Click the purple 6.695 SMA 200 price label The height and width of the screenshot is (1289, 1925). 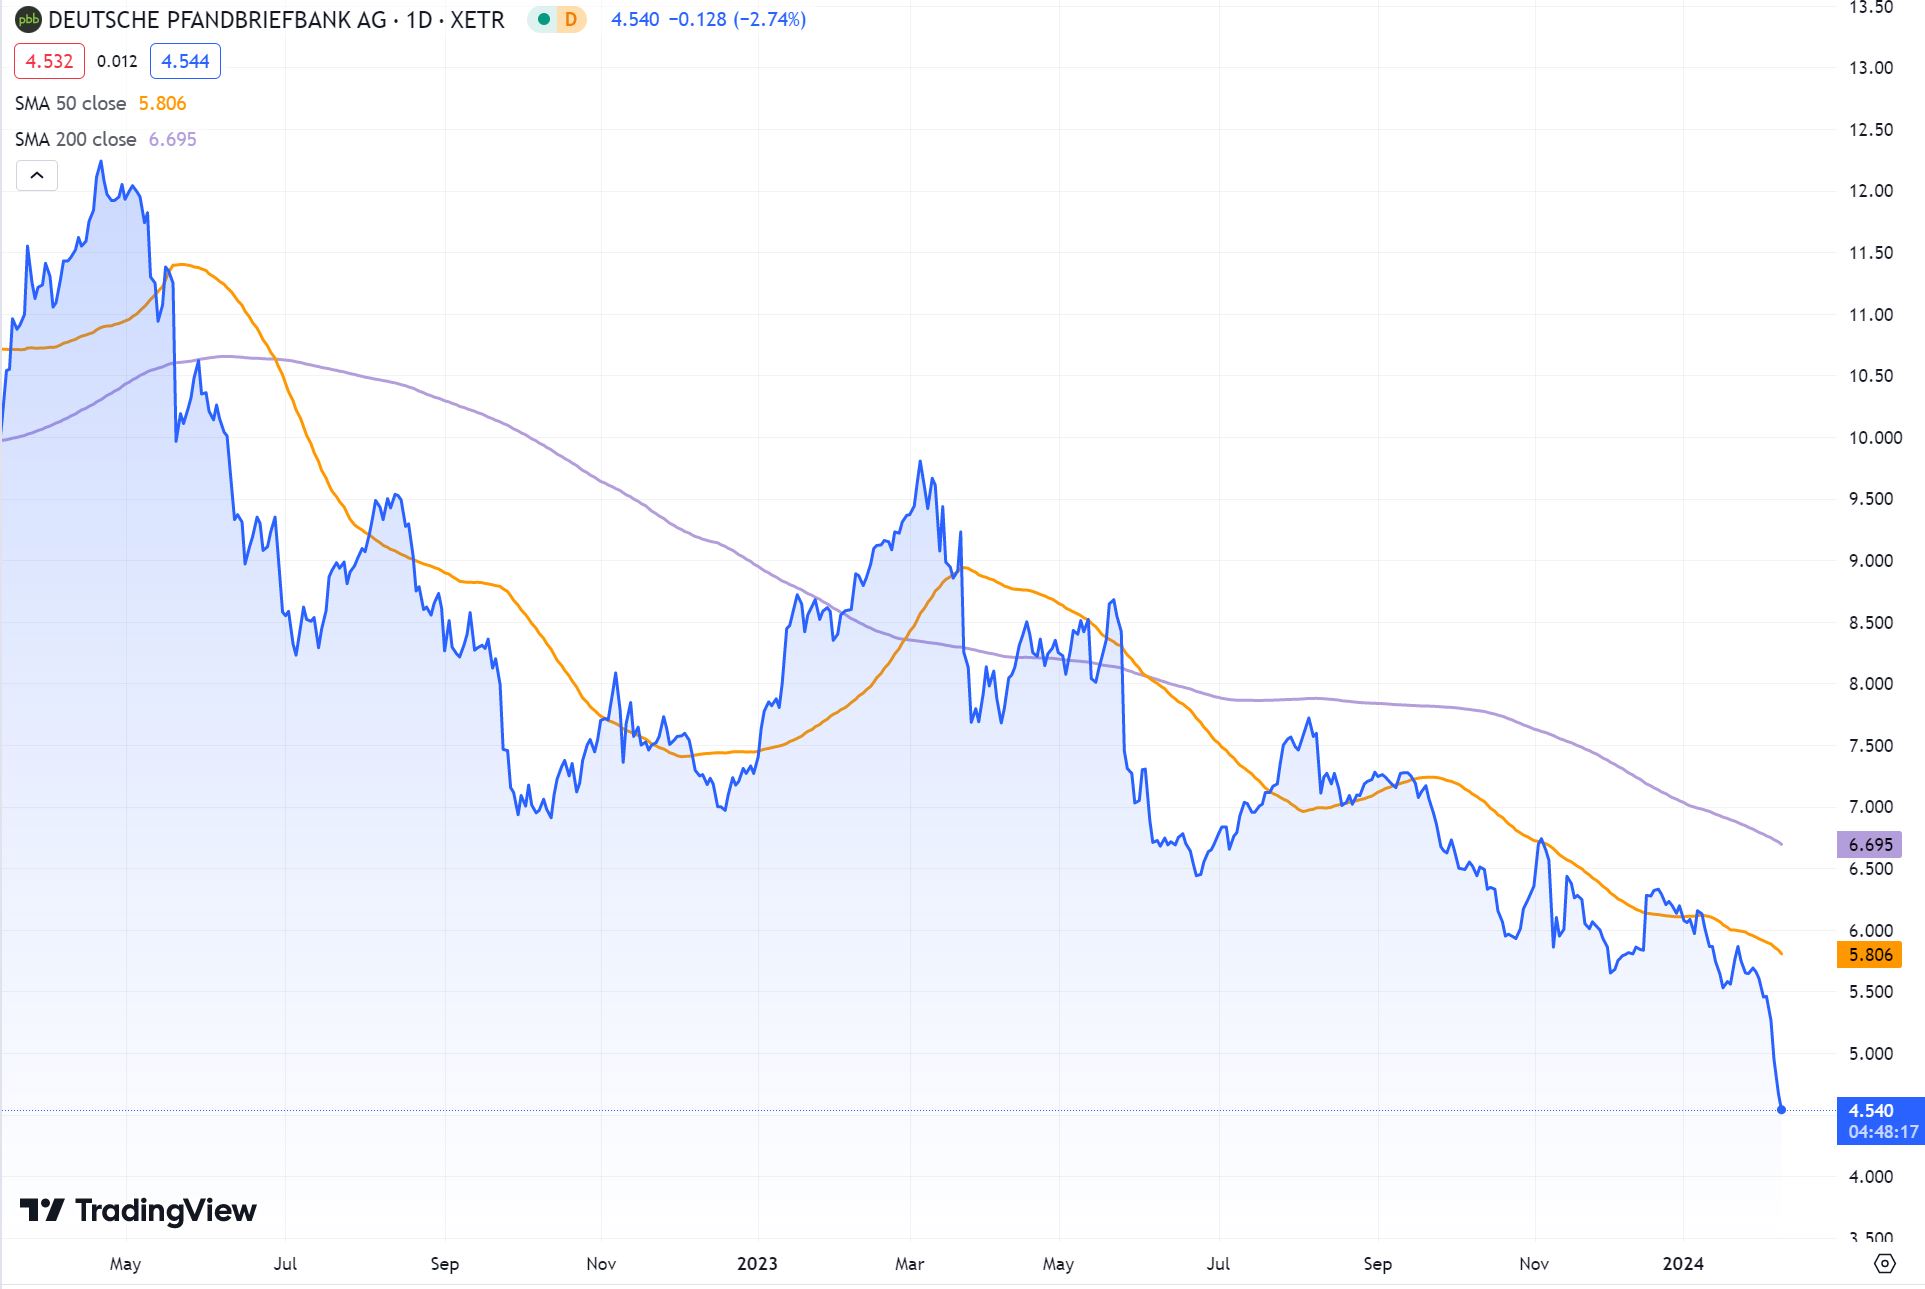pos(1870,845)
